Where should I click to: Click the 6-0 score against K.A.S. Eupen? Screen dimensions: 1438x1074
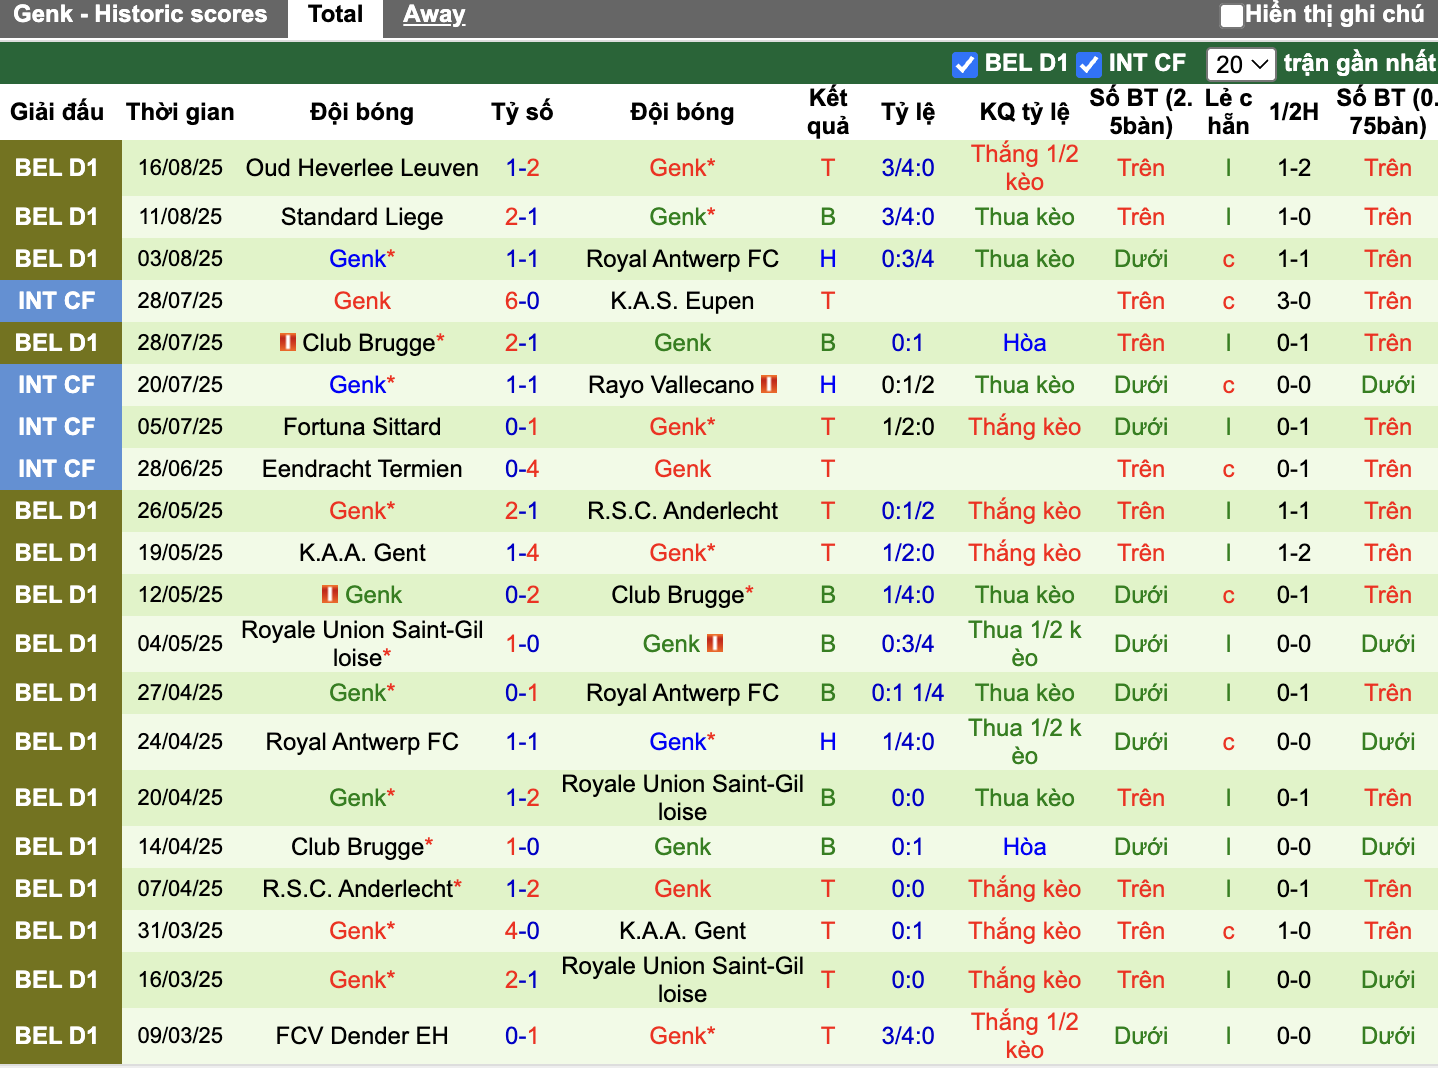click(522, 301)
